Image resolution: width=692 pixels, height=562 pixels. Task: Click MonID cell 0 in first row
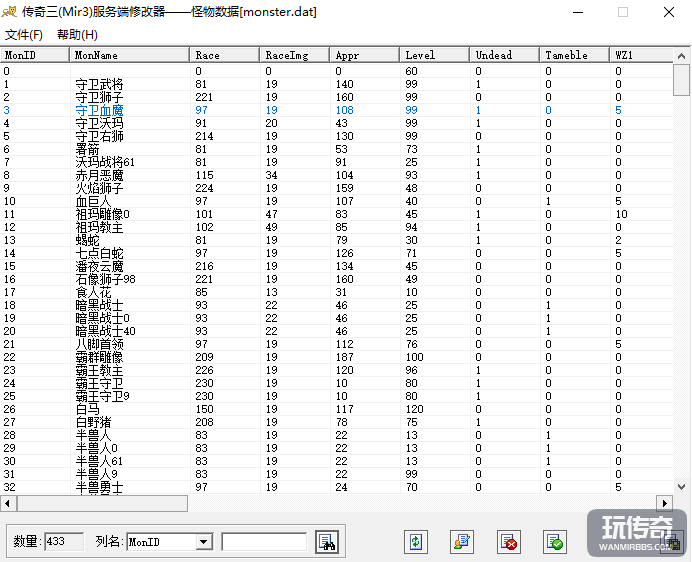point(6,71)
